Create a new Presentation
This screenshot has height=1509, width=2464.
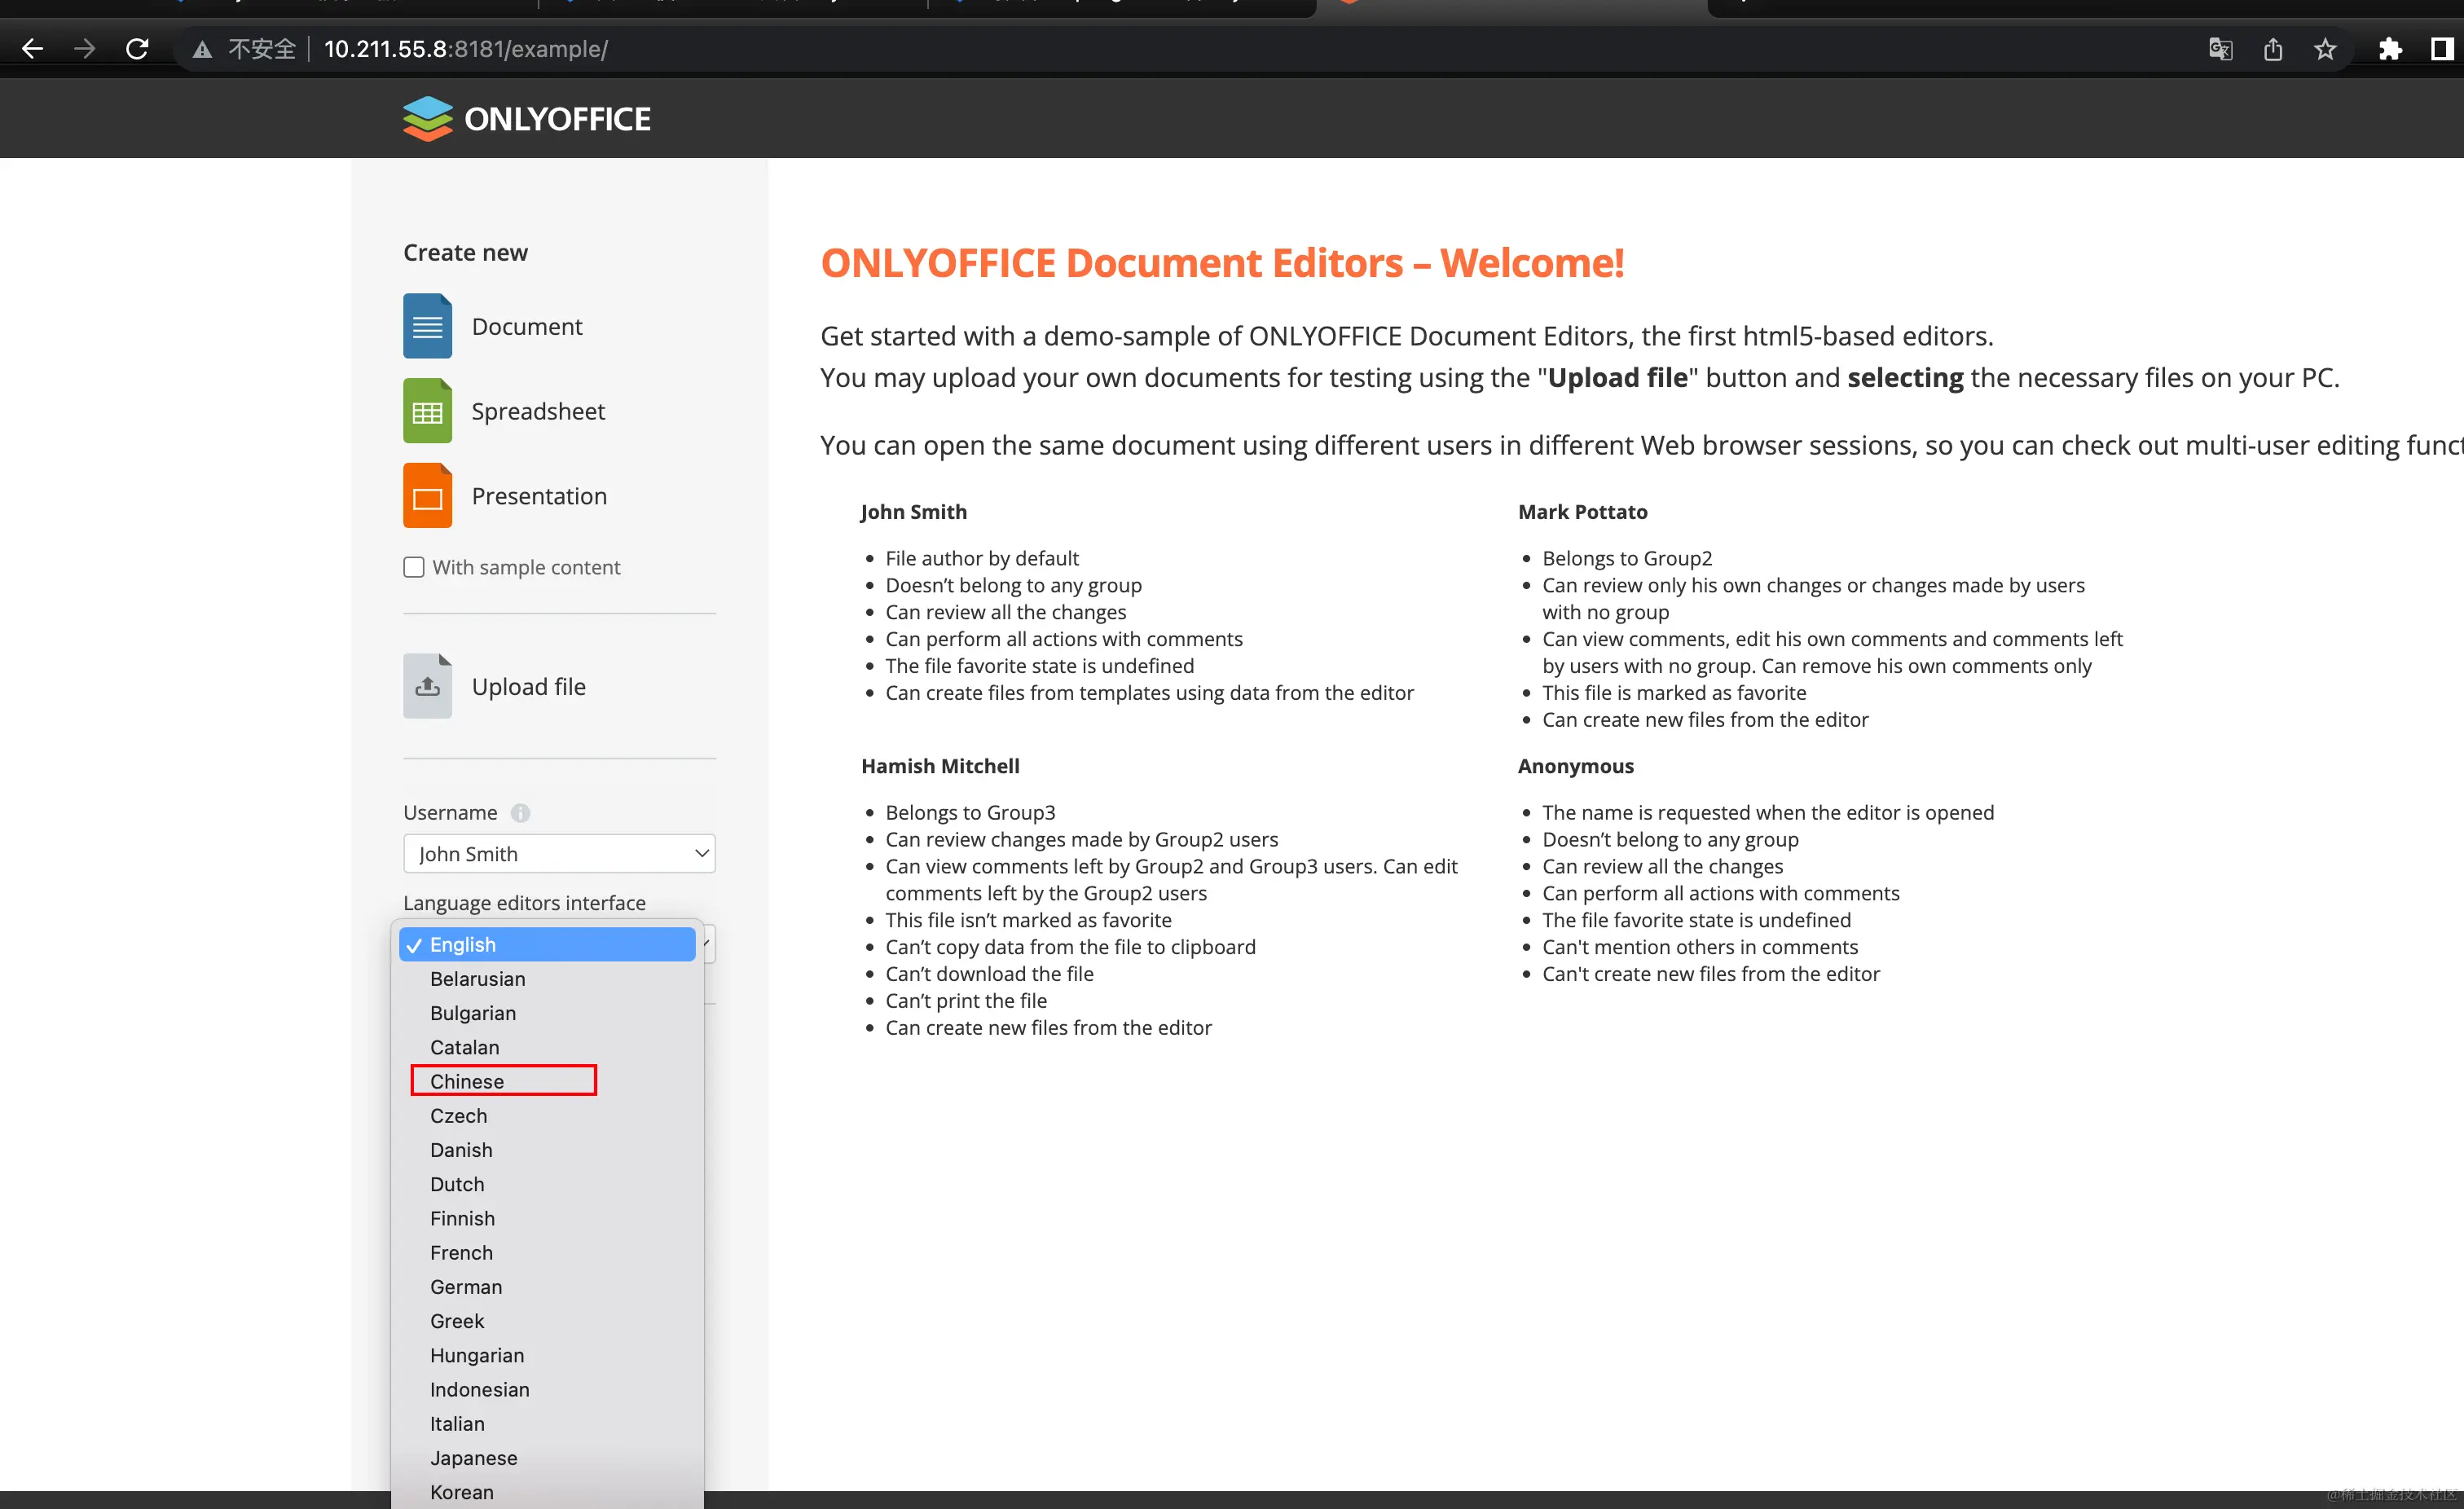(539, 496)
